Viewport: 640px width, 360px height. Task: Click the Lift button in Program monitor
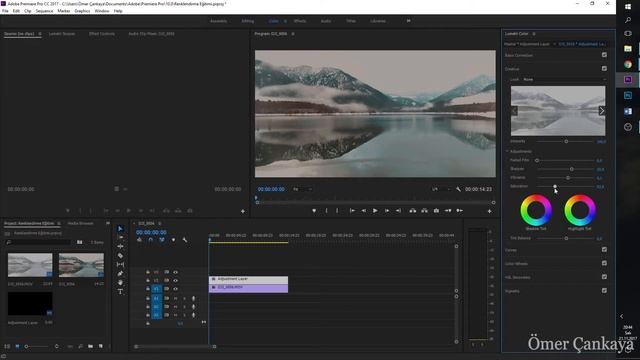pos(413,211)
